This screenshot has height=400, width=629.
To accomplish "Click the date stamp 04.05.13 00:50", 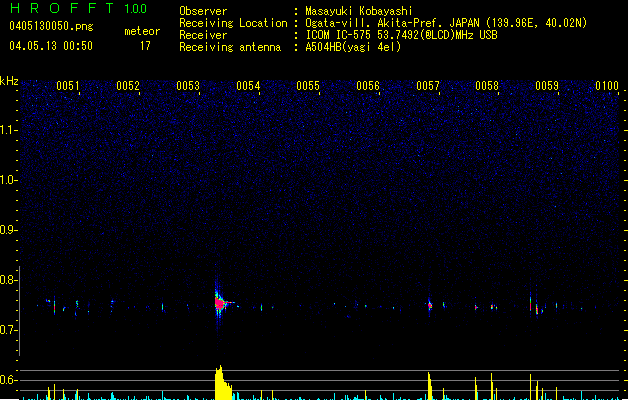I will click(x=51, y=46).
